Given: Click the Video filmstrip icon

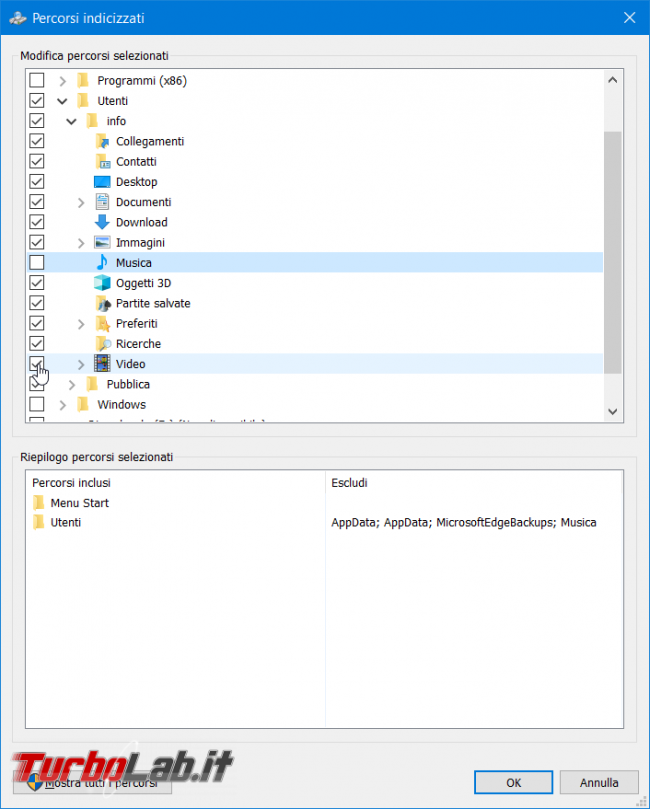Looking at the screenshot, I should tap(102, 364).
